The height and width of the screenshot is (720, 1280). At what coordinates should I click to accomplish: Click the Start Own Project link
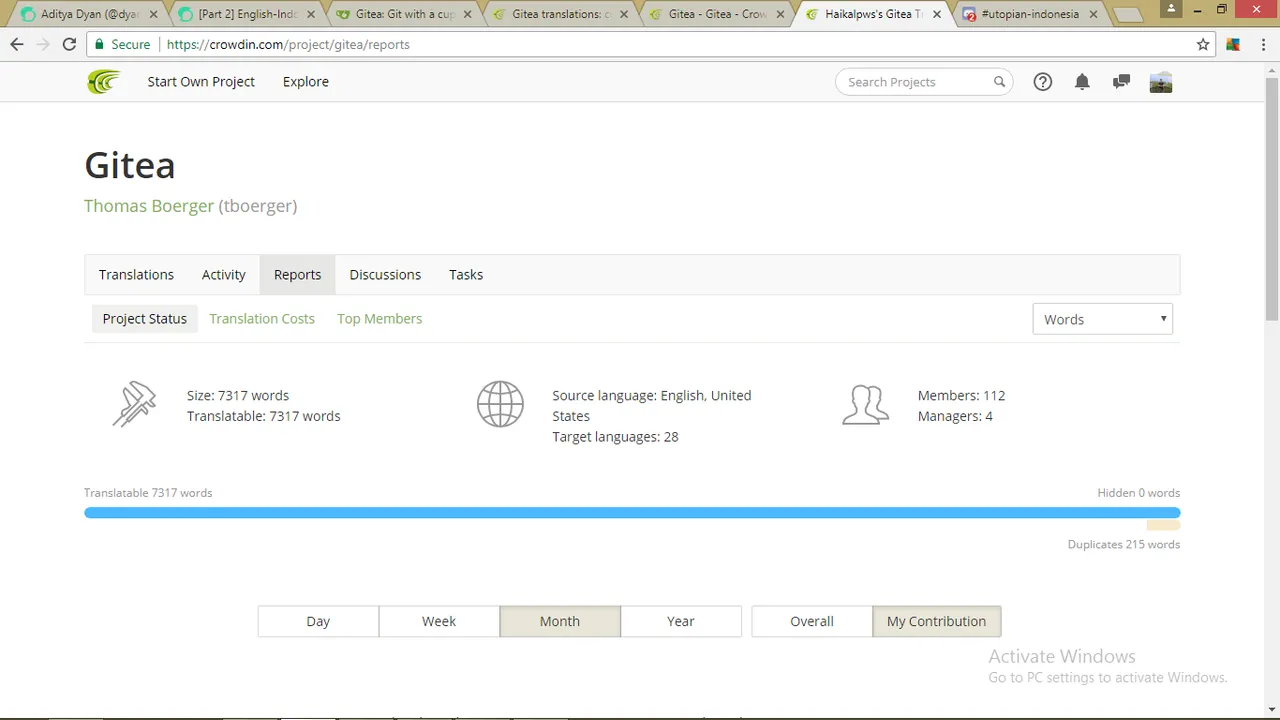(201, 82)
